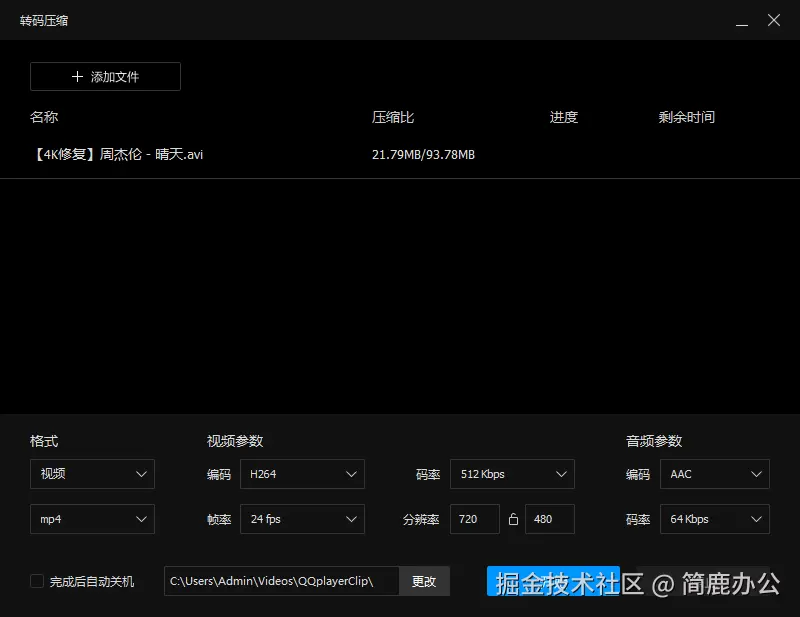The height and width of the screenshot is (617, 800).
Task: Open the container format dropdown showing mp4
Action: tap(92, 519)
